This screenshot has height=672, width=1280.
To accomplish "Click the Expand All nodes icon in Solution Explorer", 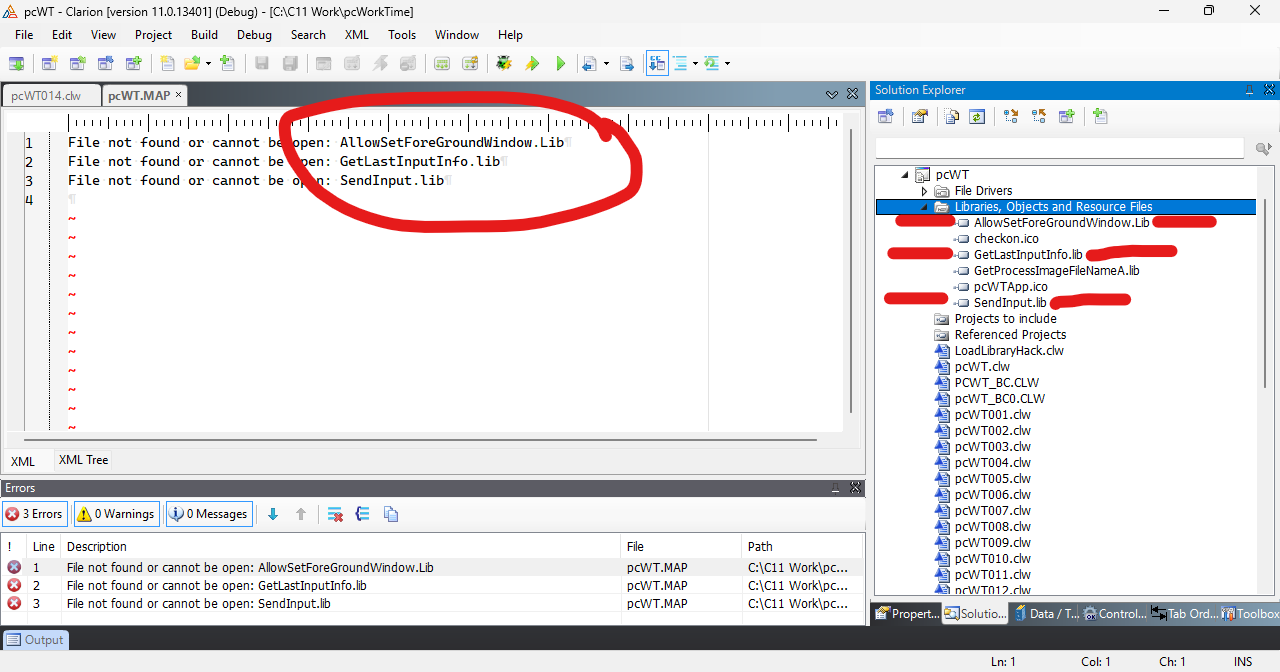I will point(1011,116).
